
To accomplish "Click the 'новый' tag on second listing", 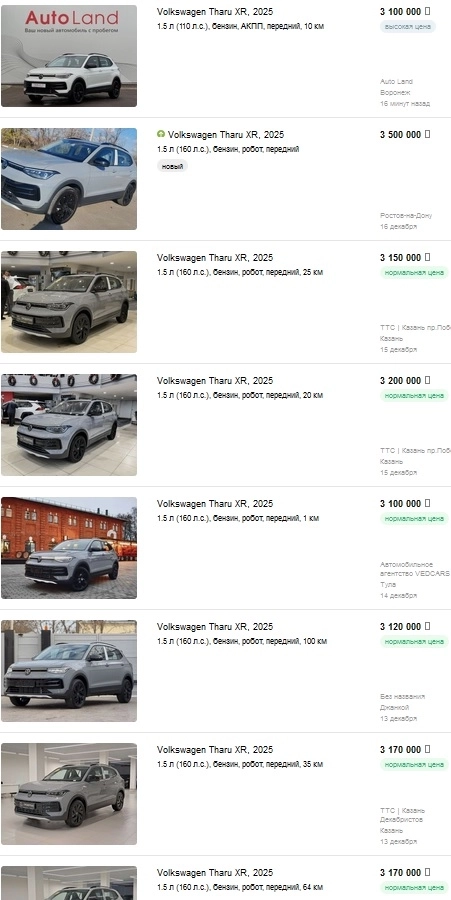I will tap(172, 166).
